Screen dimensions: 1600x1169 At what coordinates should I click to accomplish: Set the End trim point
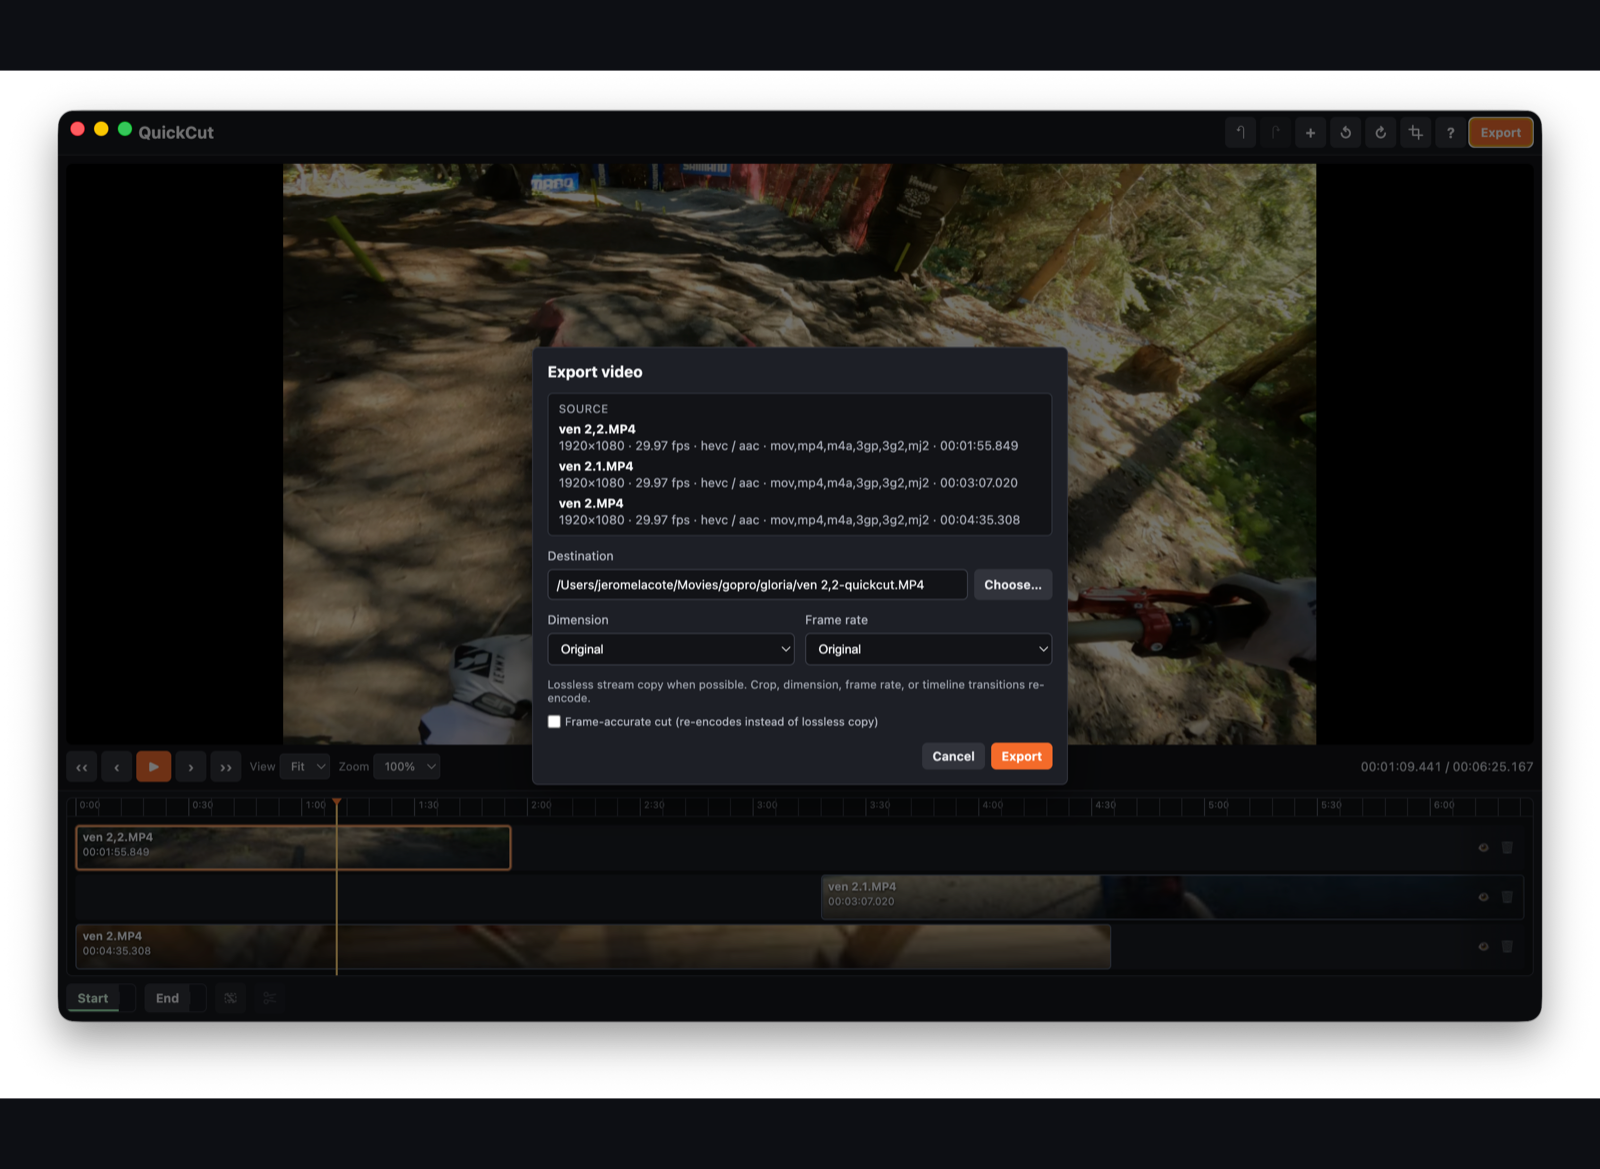[167, 998]
